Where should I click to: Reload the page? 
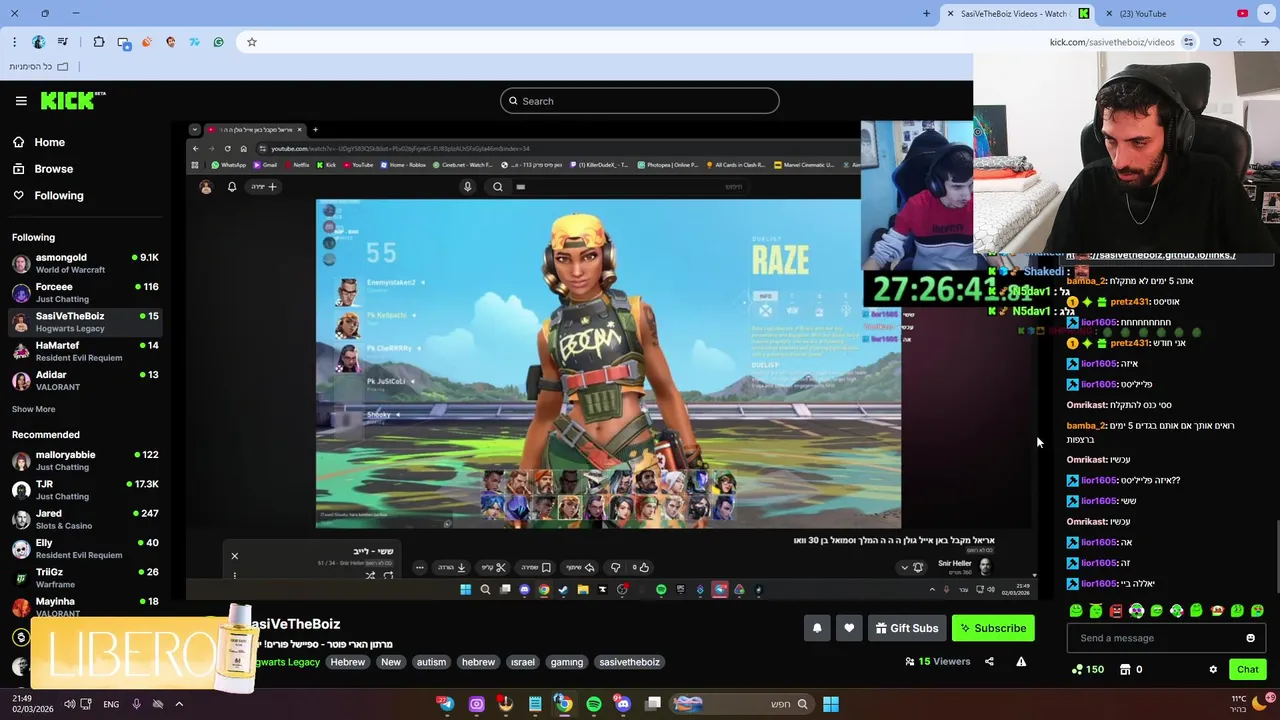[x=1217, y=42]
